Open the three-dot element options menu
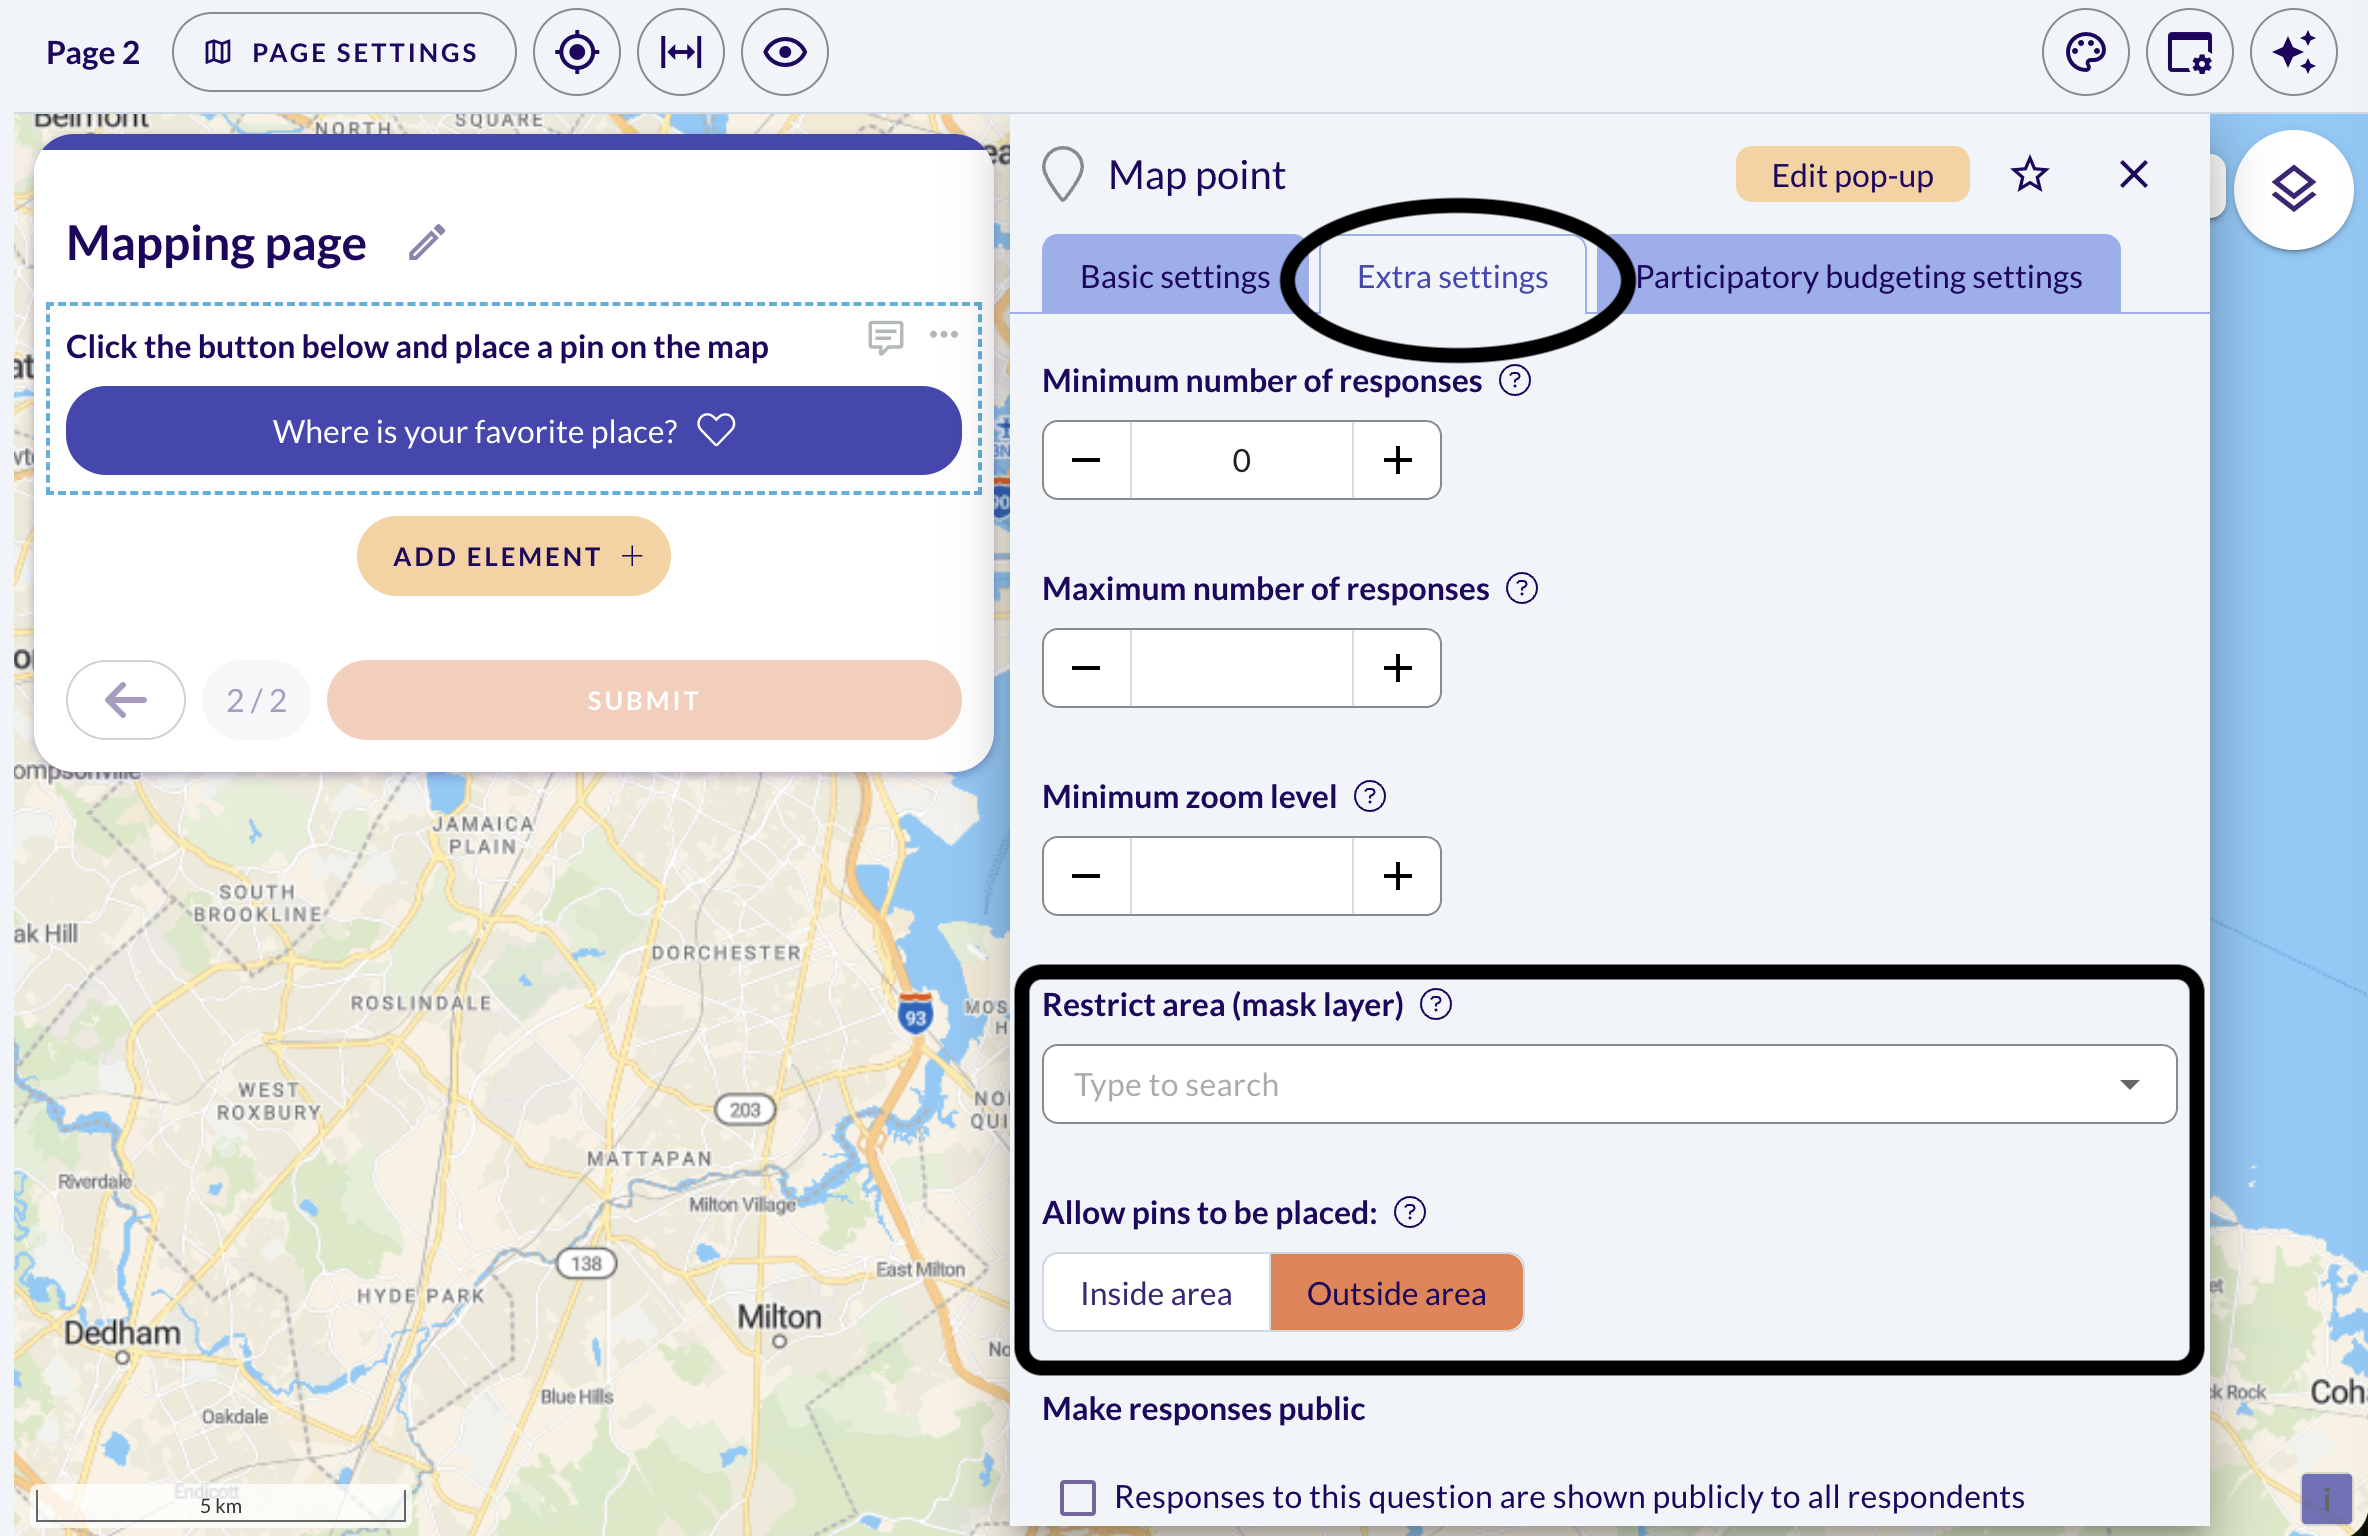The width and height of the screenshot is (2368, 1536). click(943, 335)
